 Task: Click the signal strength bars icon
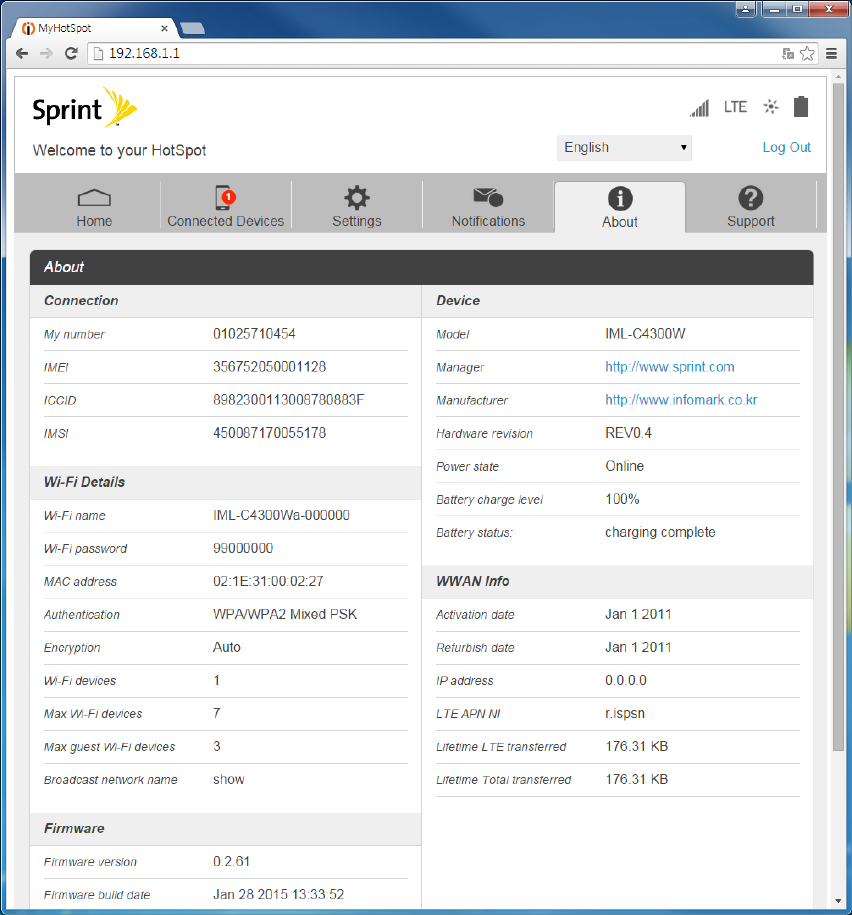[x=699, y=107]
